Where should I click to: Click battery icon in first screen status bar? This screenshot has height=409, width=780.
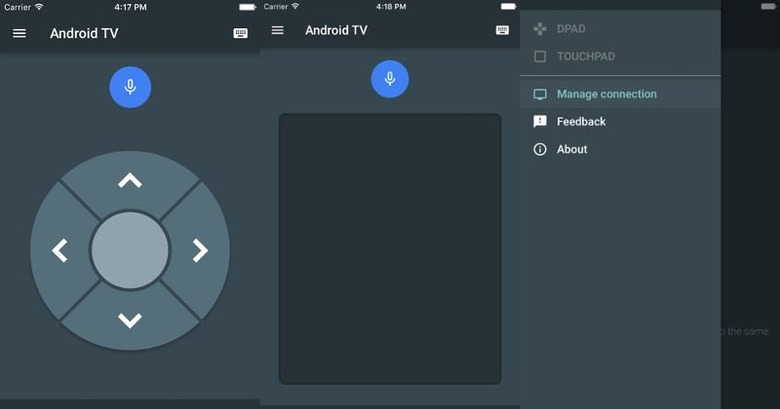(x=247, y=7)
